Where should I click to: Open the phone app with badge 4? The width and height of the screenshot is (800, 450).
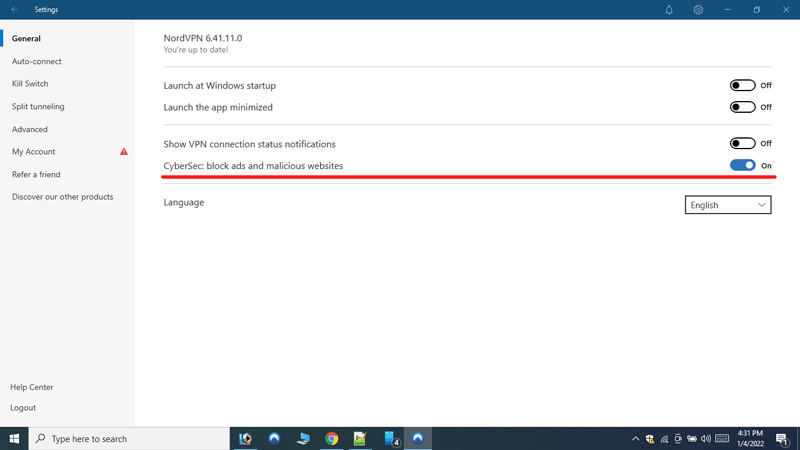click(390, 439)
